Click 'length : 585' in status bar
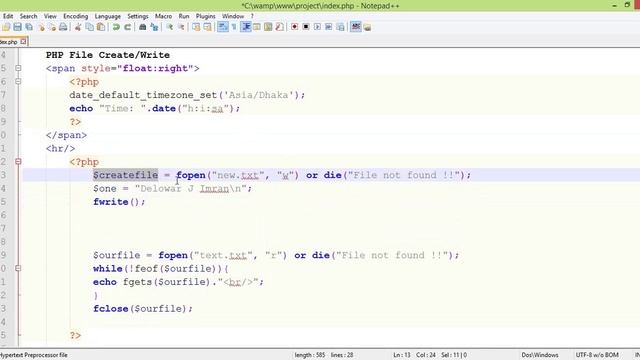Image resolution: width=640 pixels, height=360 pixels. 310,355
